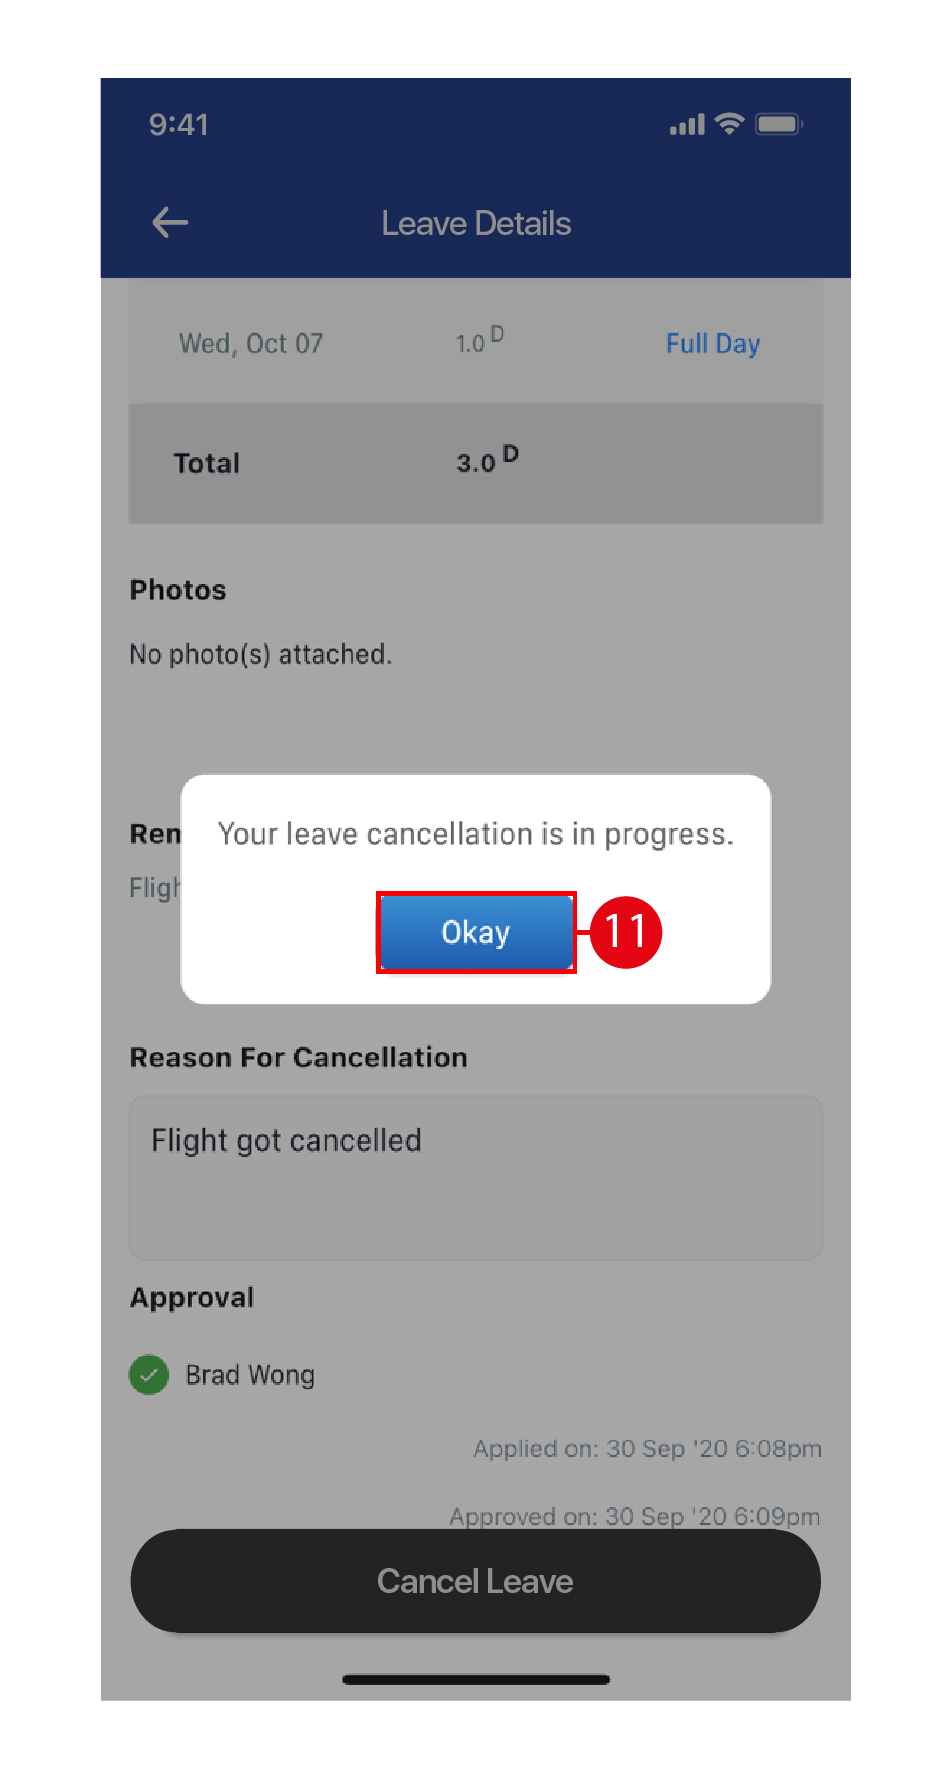
Task: Expand the Photos section
Action: (177, 589)
